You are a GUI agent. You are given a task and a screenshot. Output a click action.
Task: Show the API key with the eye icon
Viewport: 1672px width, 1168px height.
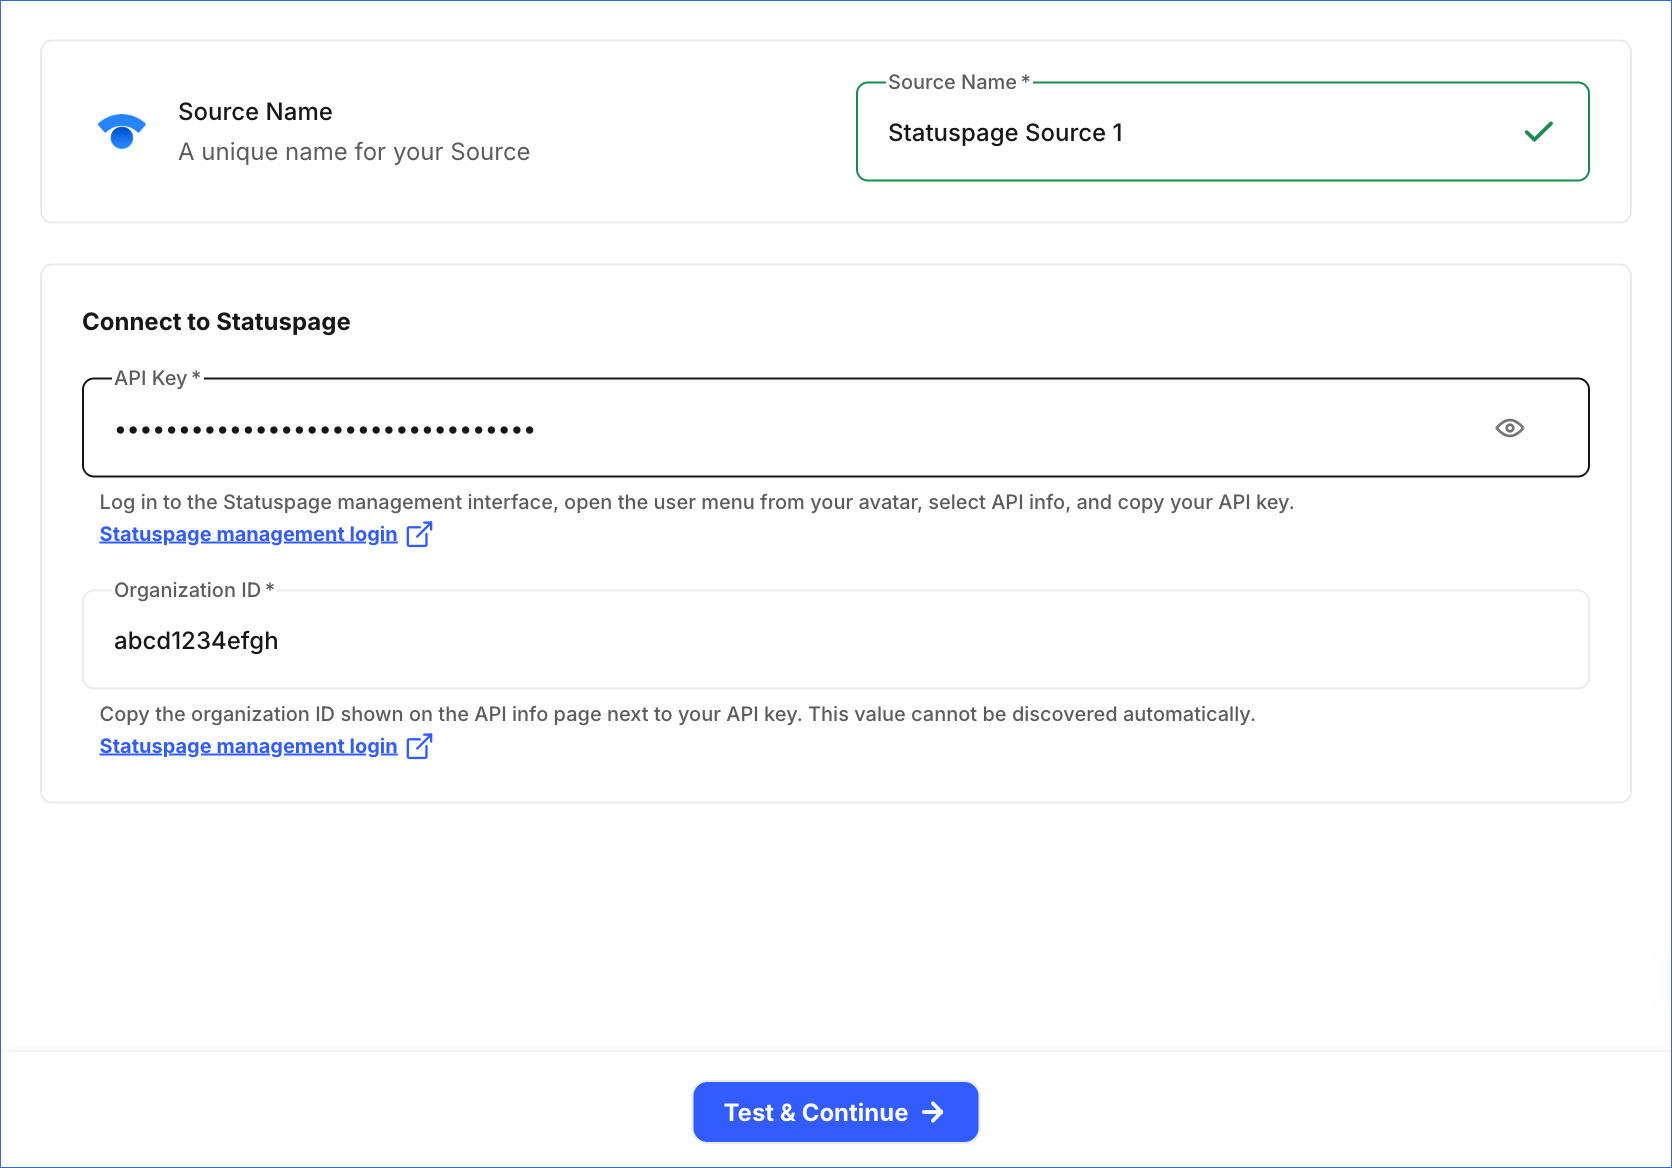(x=1509, y=428)
